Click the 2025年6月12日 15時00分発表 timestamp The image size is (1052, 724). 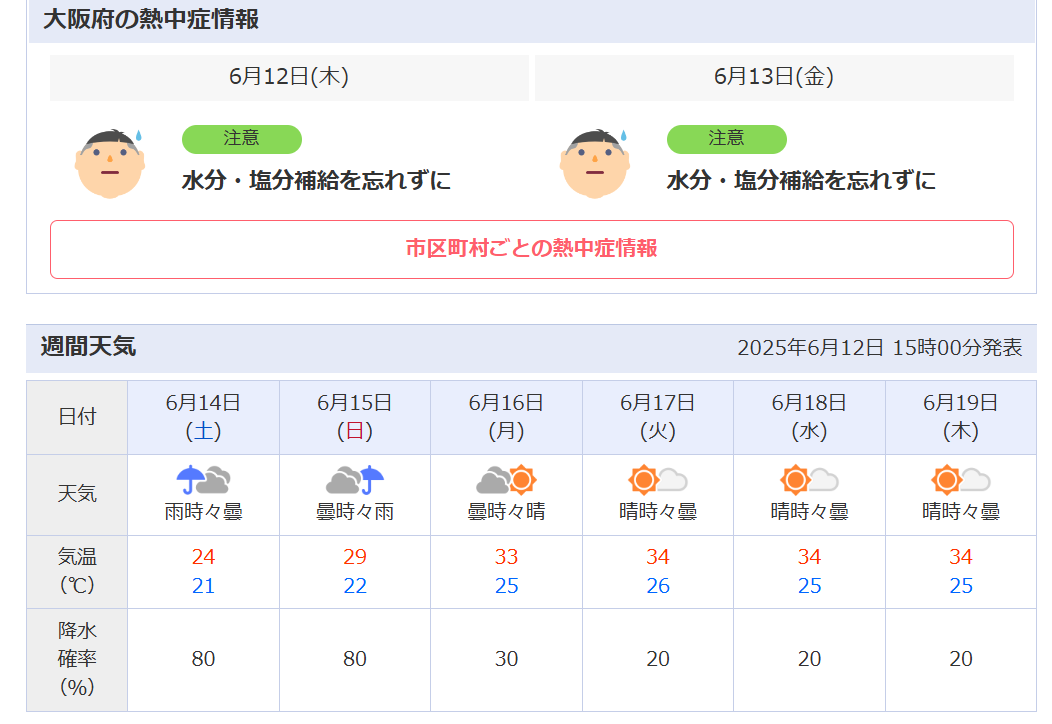pyautogui.click(x=880, y=348)
